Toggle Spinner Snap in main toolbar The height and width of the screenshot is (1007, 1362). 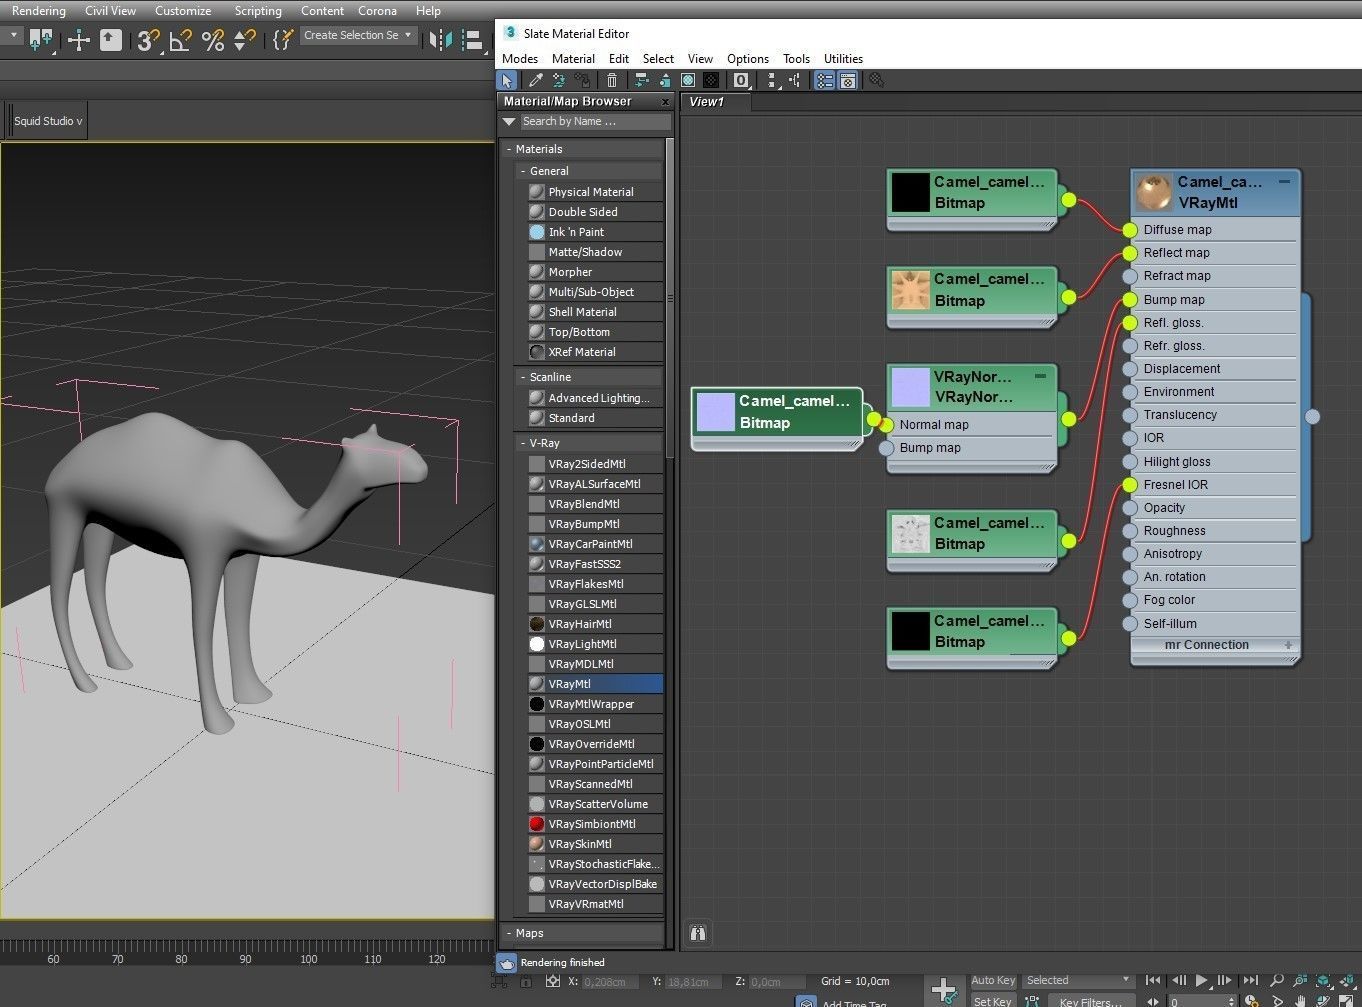tap(245, 40)
